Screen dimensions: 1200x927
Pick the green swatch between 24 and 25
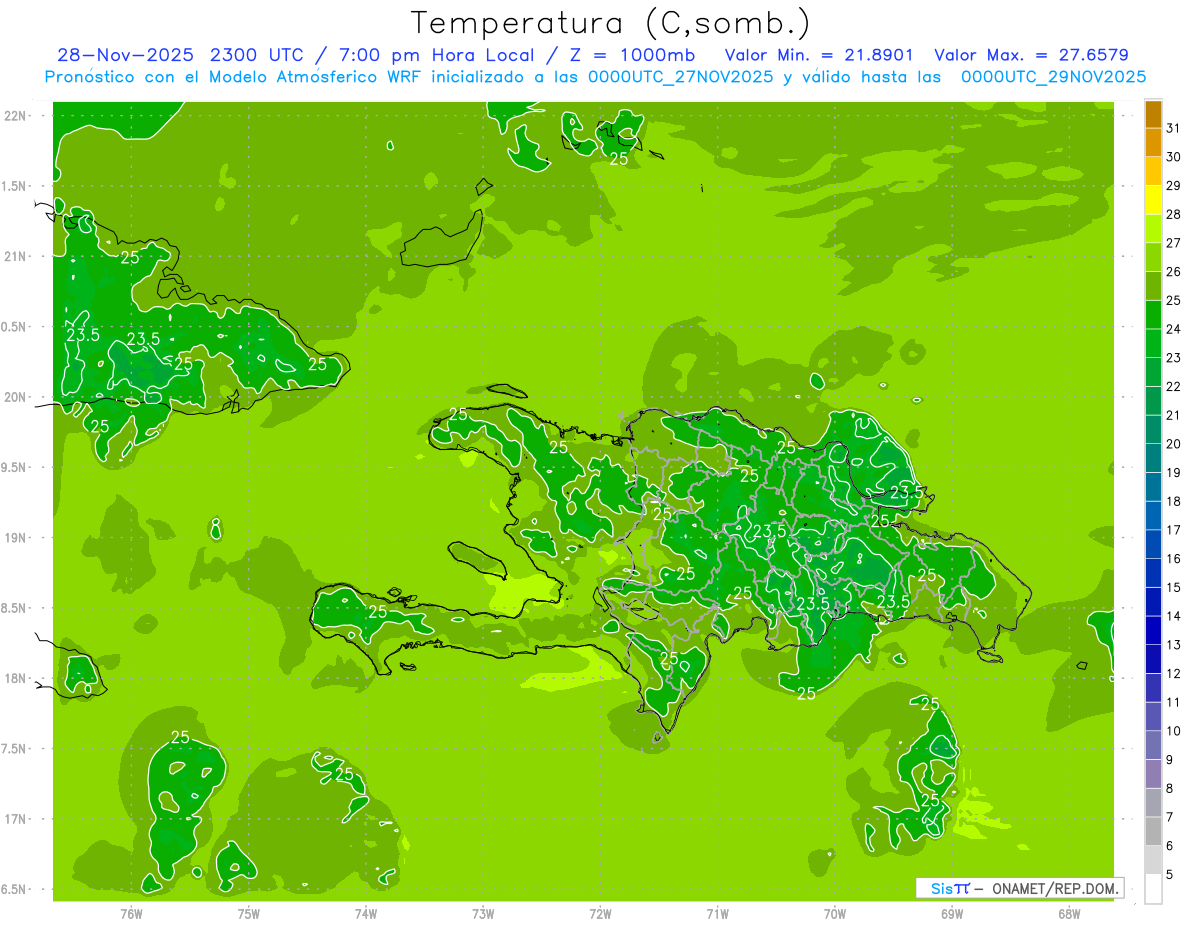point(1153,315)
